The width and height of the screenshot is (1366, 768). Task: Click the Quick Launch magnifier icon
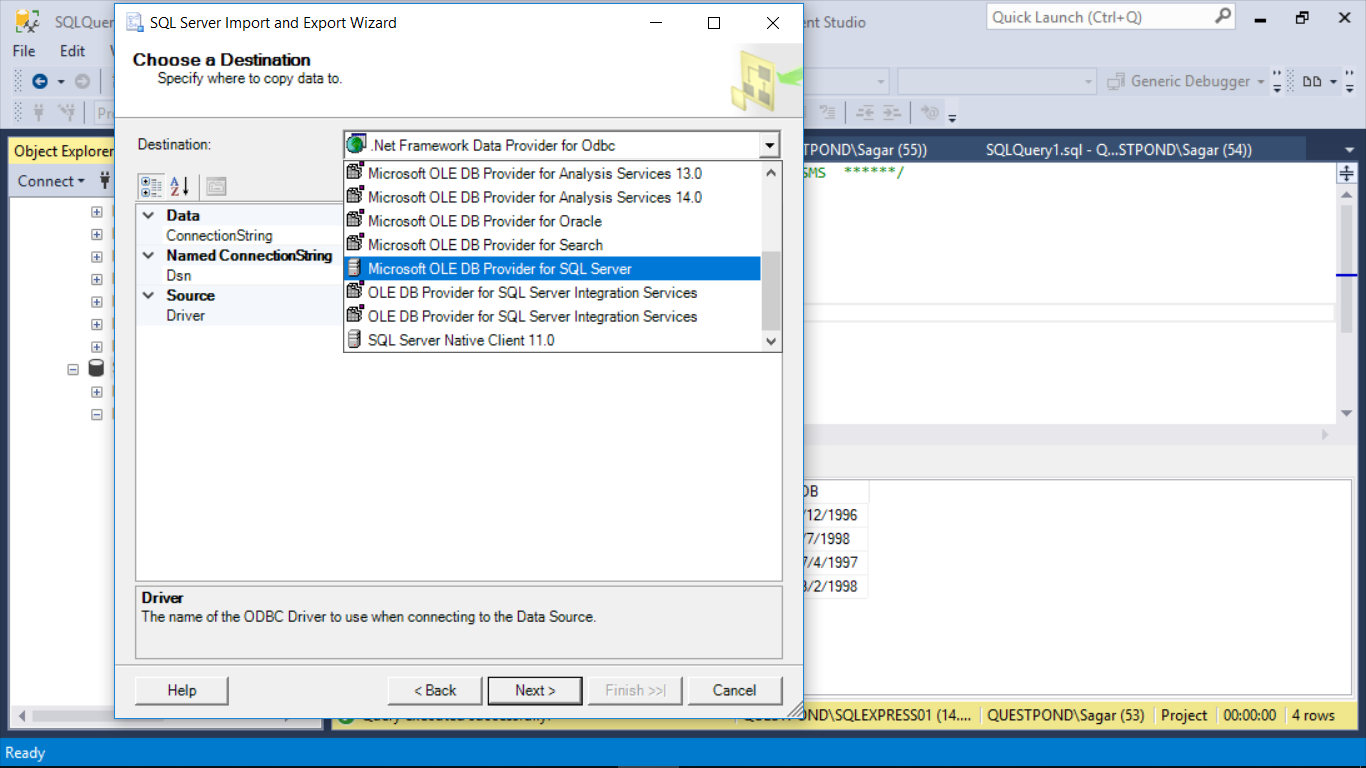(x=1223, y=17)
